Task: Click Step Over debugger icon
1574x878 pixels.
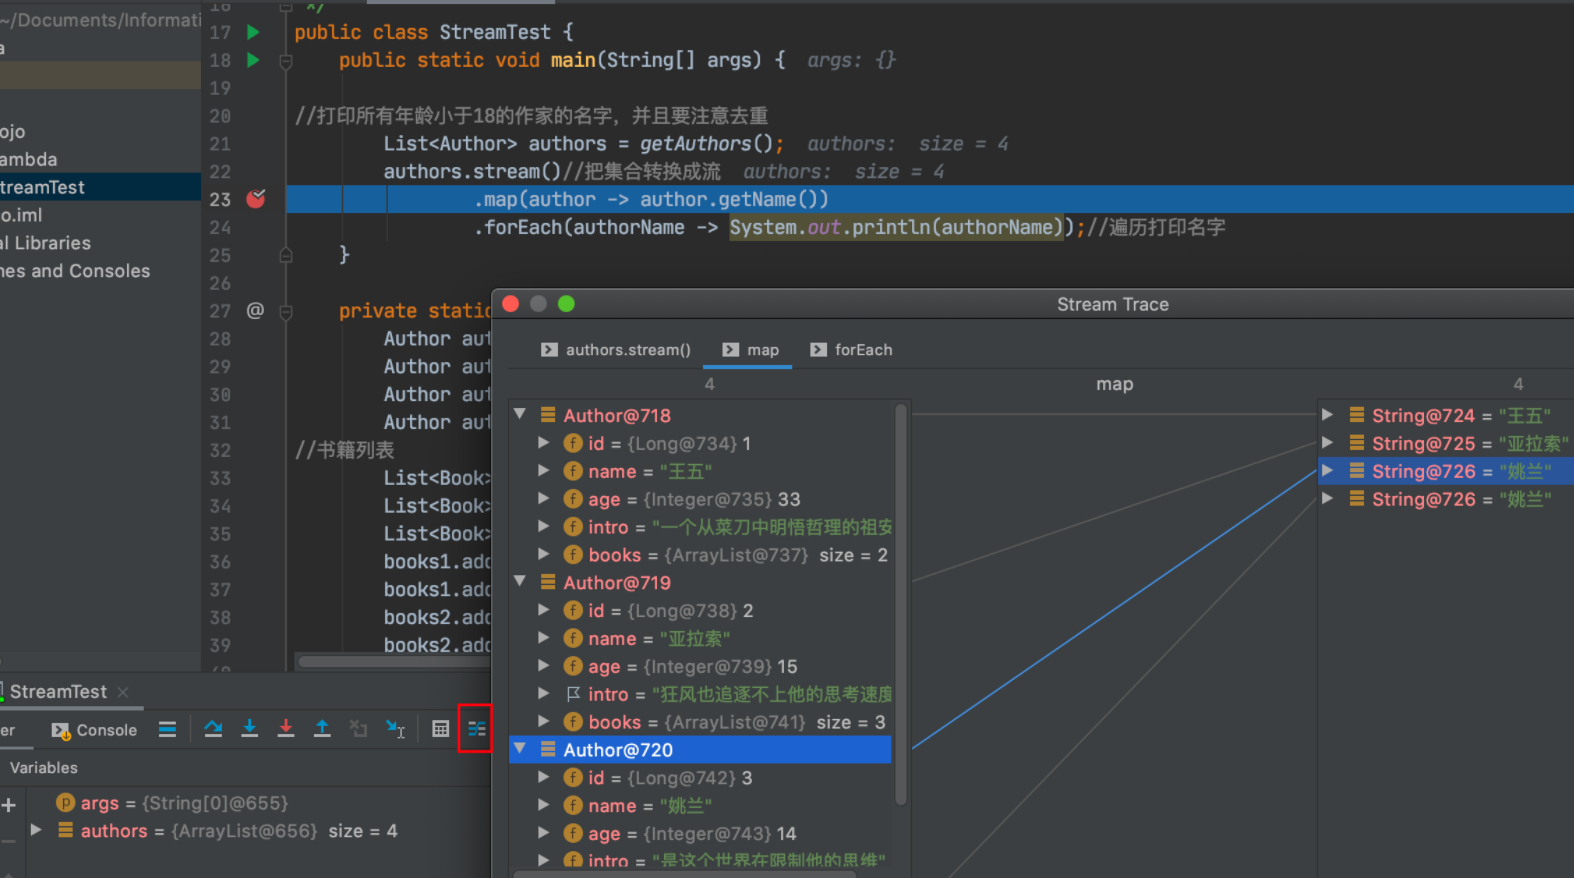Action: [213, 729]
